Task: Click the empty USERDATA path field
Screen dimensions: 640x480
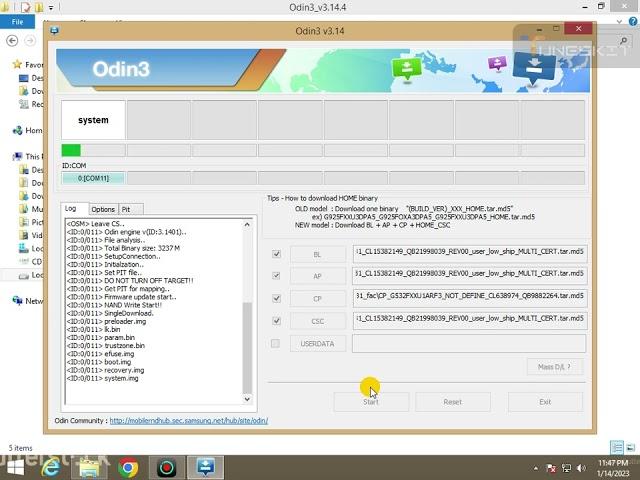Action: point(469,343)
